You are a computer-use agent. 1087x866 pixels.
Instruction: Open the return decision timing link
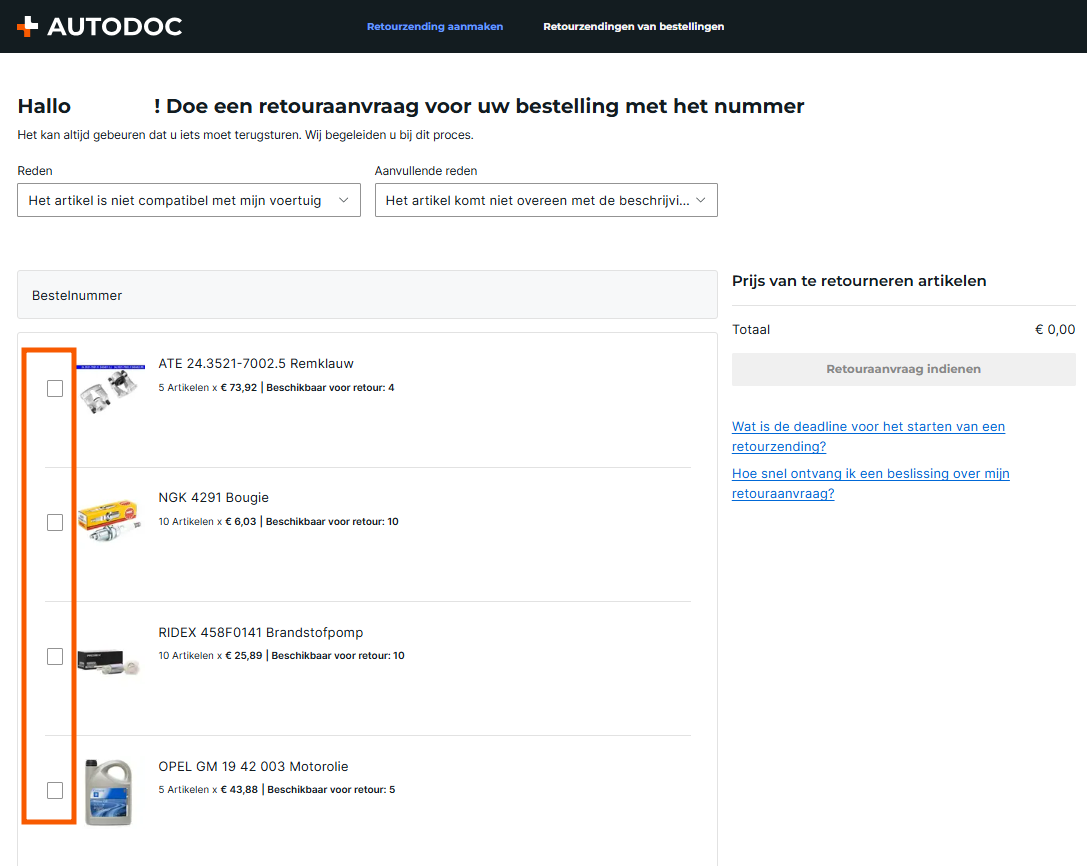click(x=870, y=483)
